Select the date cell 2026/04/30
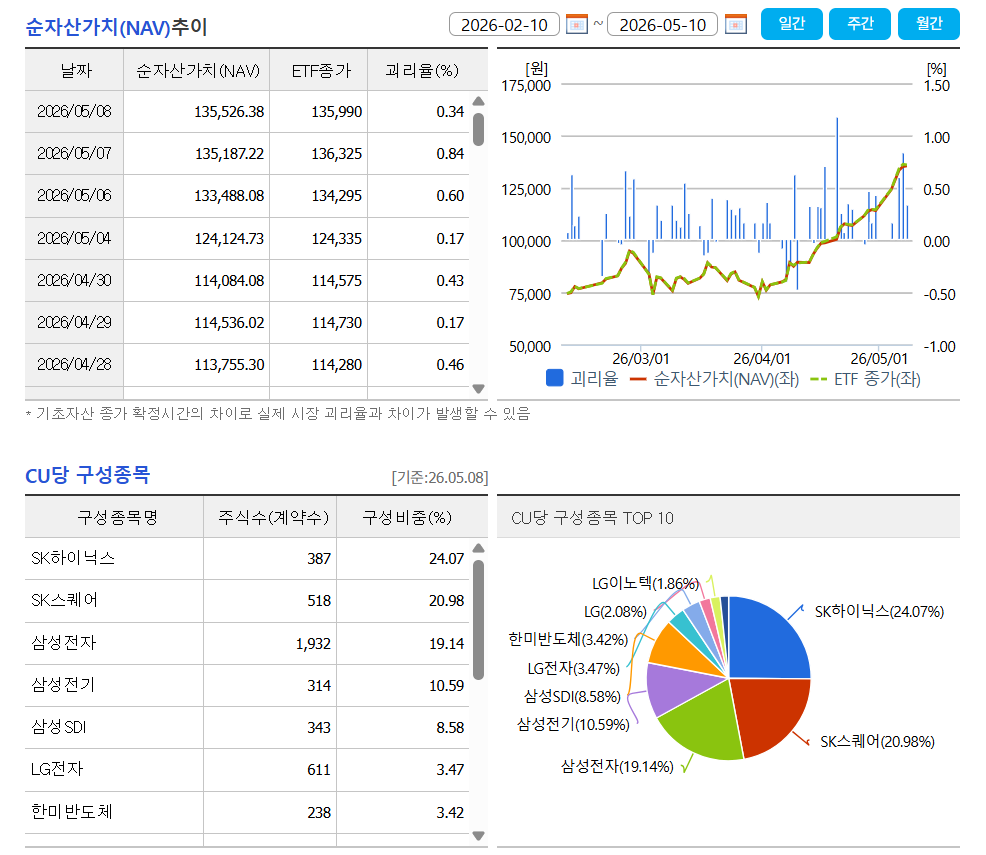 tap(74, 280)
